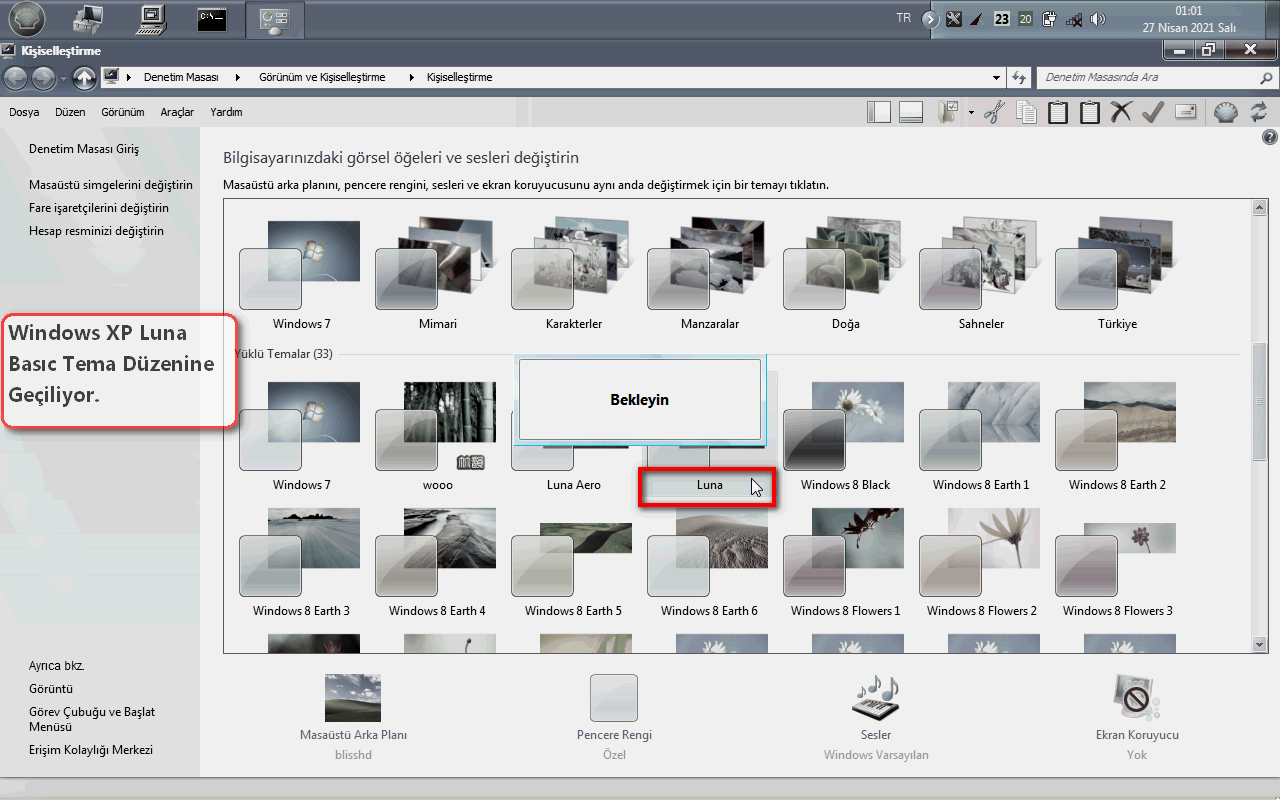Go up one level with Up arrow
The image size is (1280, 800).
point(85,77)
